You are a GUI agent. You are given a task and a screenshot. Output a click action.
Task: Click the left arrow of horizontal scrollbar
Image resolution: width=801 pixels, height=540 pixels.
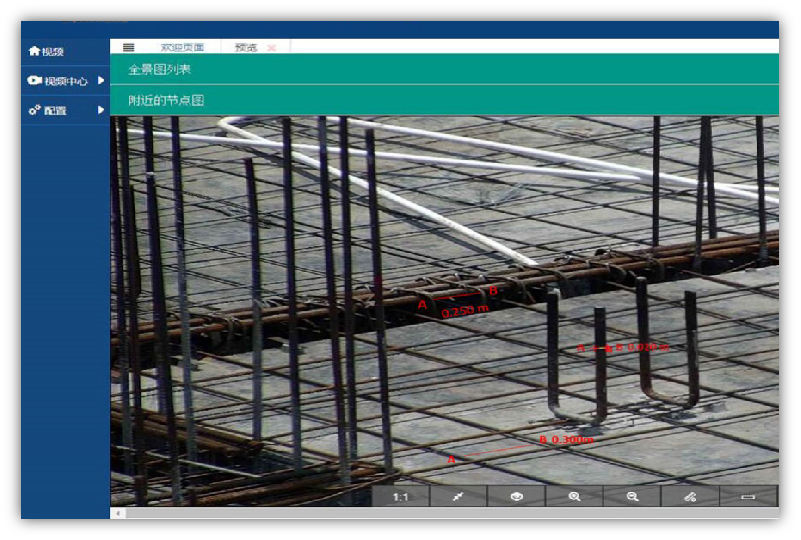[x=119, y=513]
